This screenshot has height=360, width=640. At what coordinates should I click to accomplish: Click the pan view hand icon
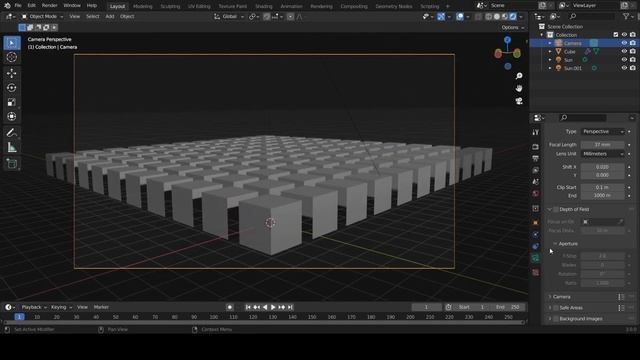519,88
